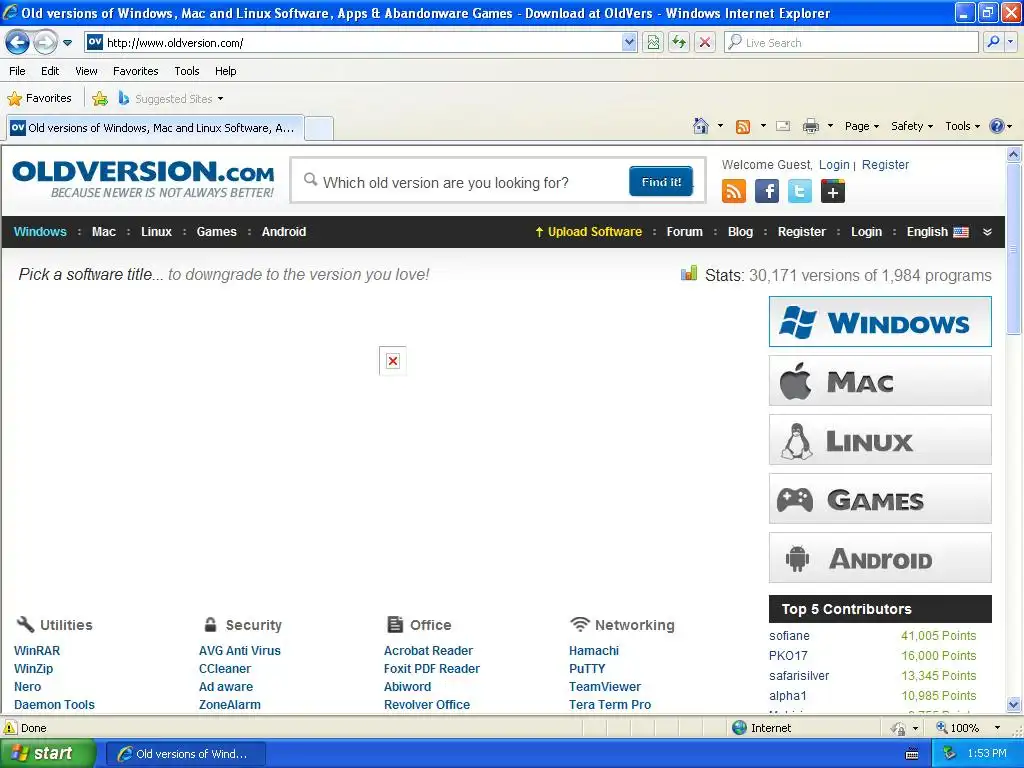1024x768 pixels.
Task: Click the Home icon in command bar
Action: click(x=701, y=126)
